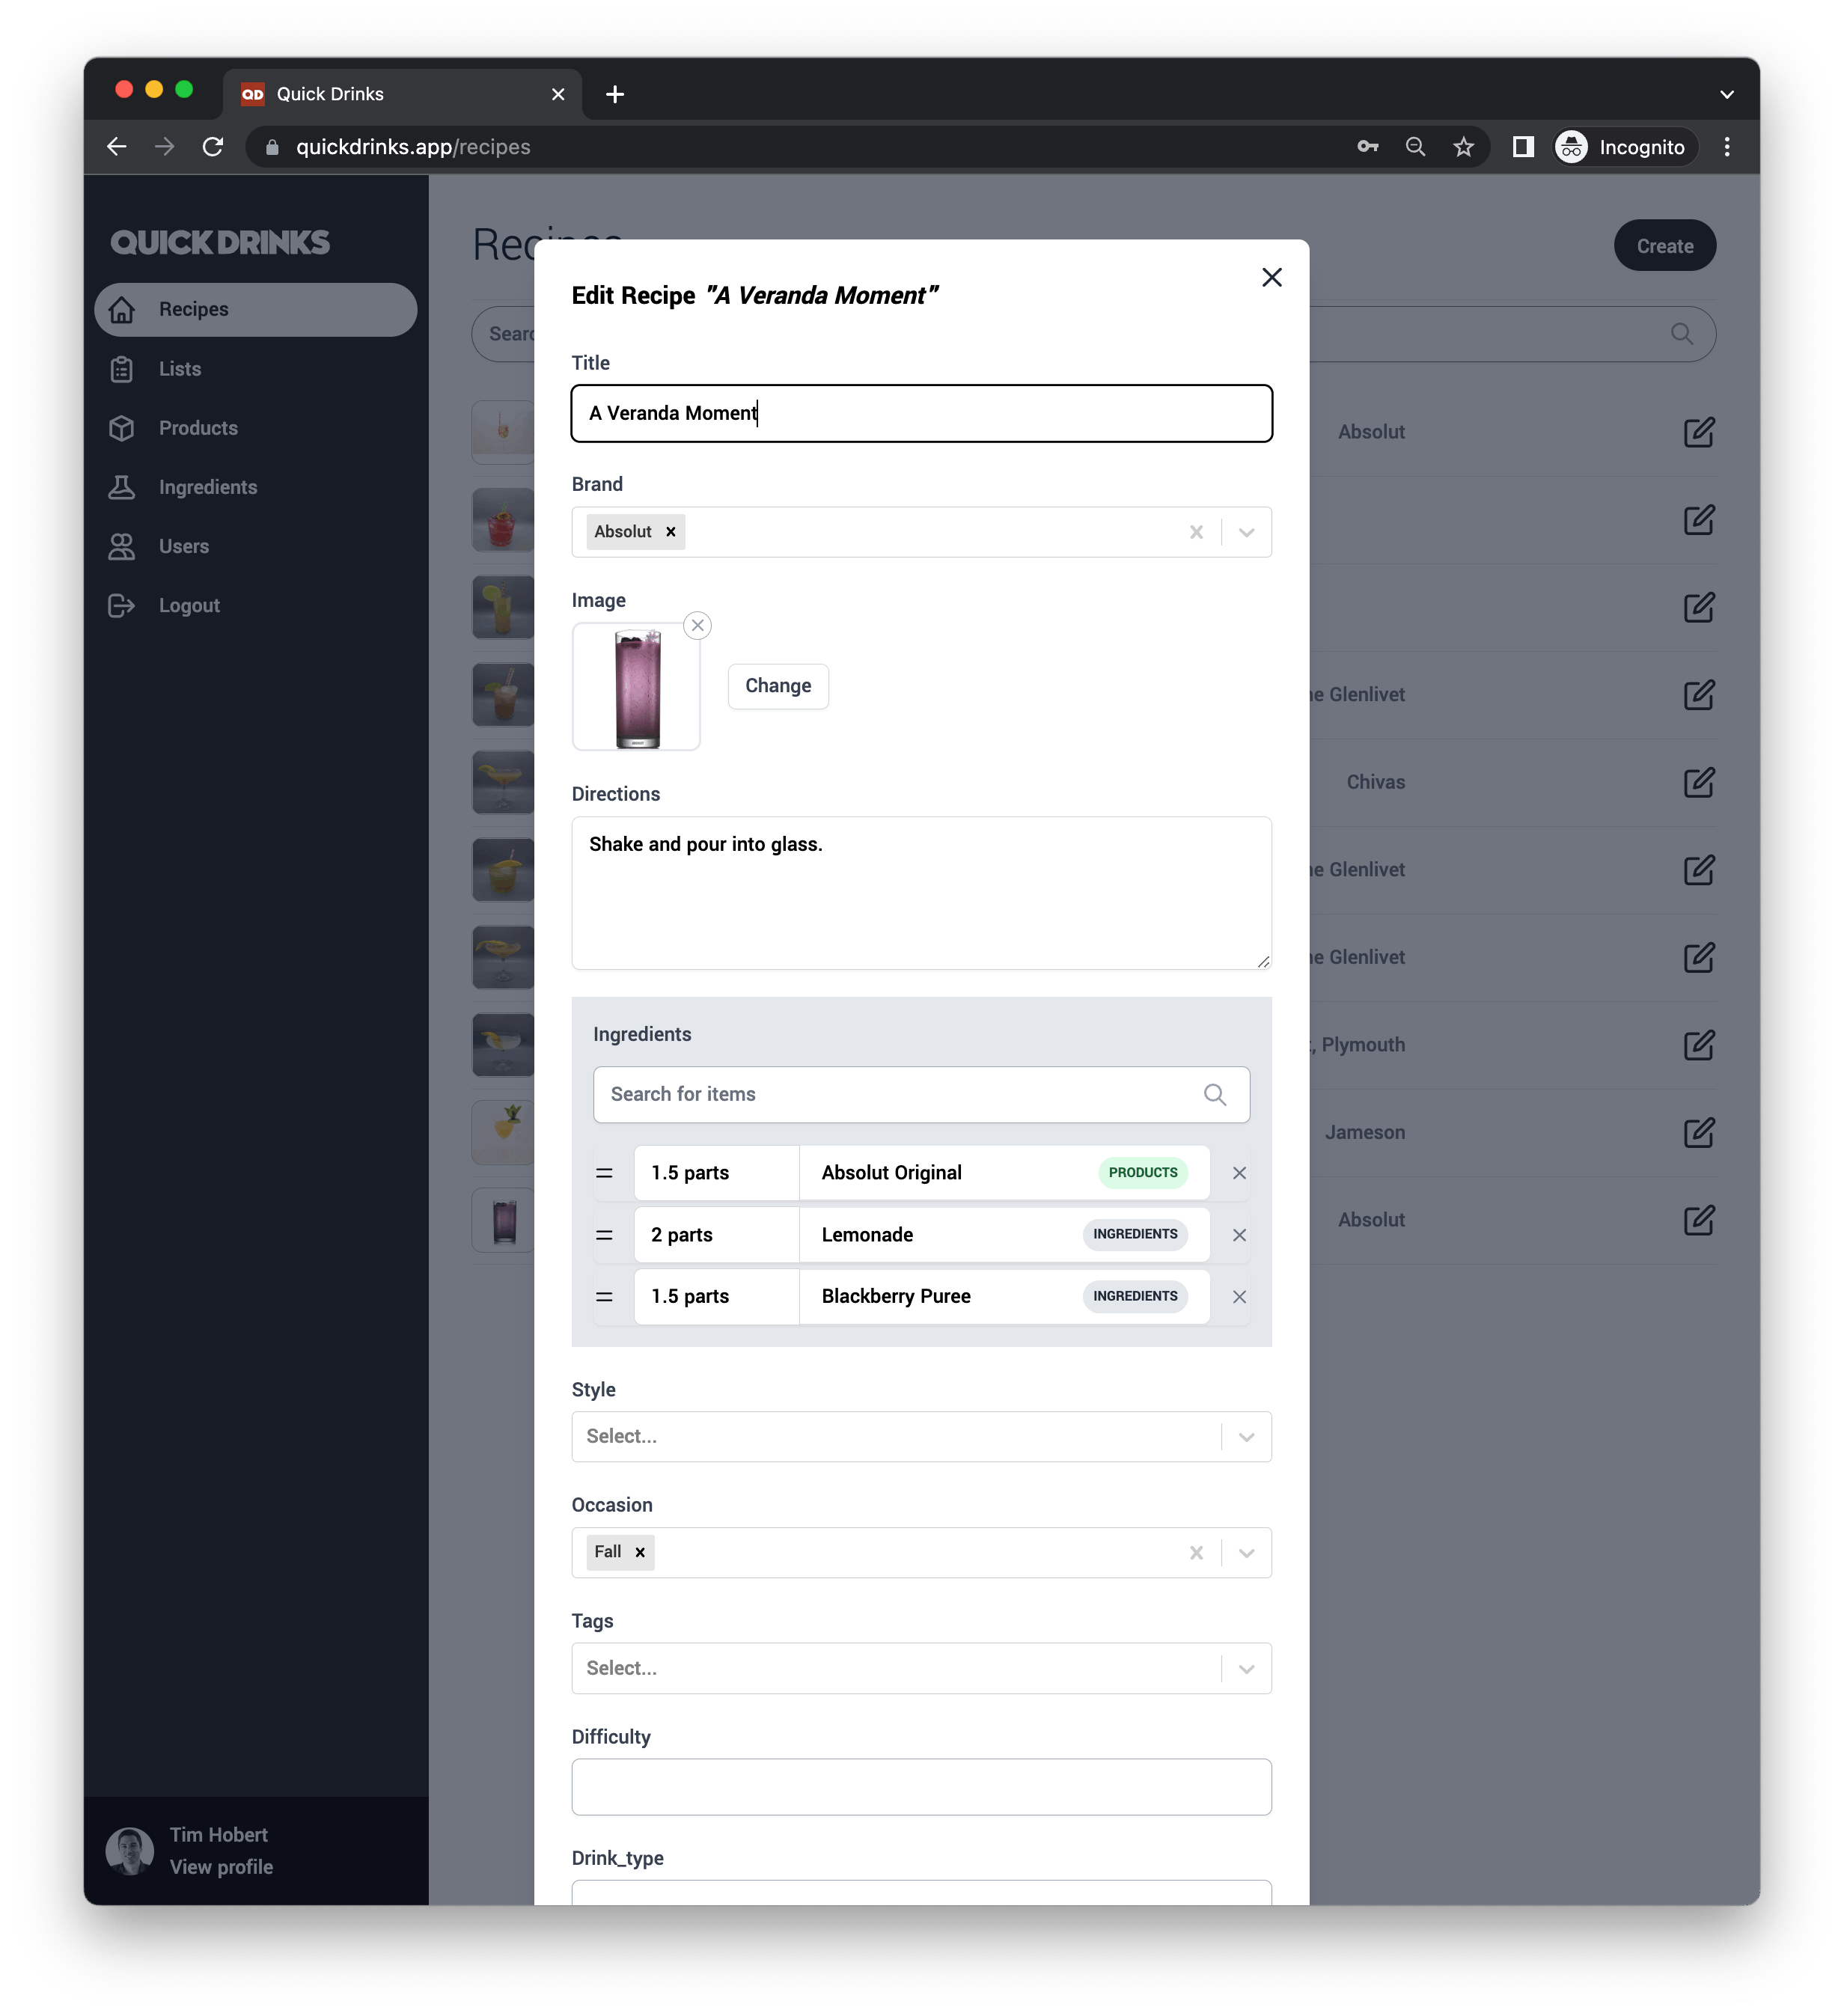The image size is (1844, 2016).
Task: Open Users in the sidebar
Action: [x=256, y=546]
